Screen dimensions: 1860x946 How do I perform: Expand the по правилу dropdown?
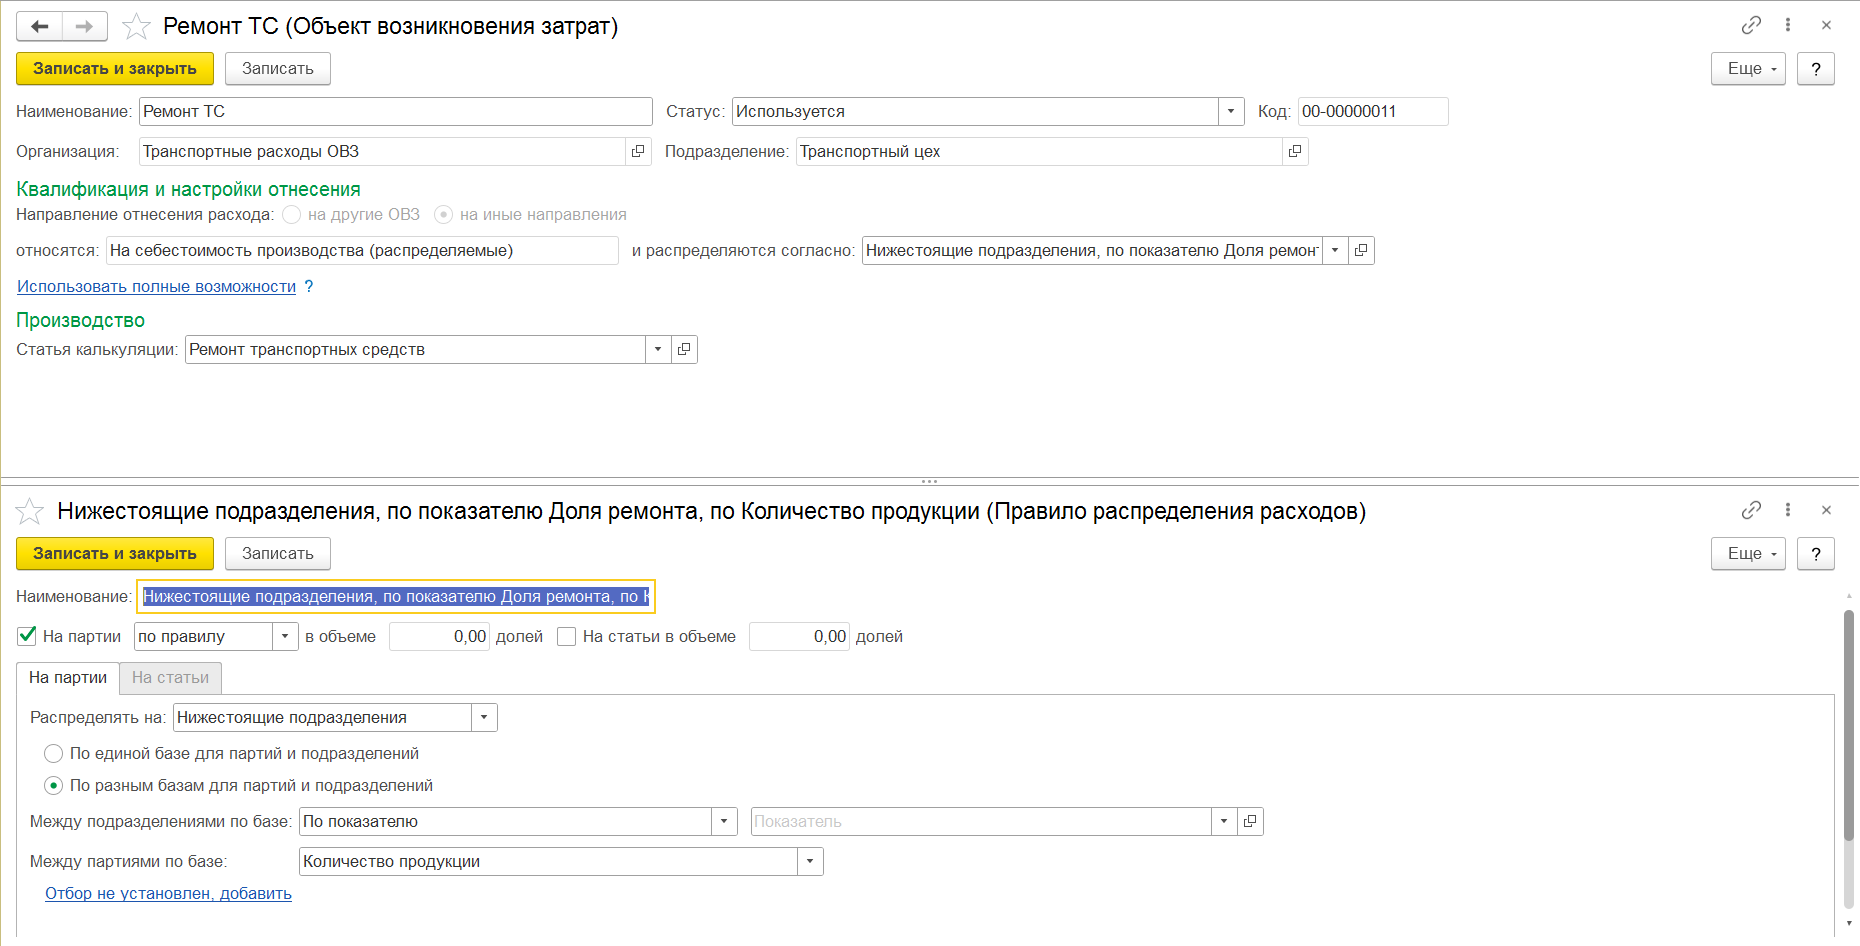pos(285,636)
